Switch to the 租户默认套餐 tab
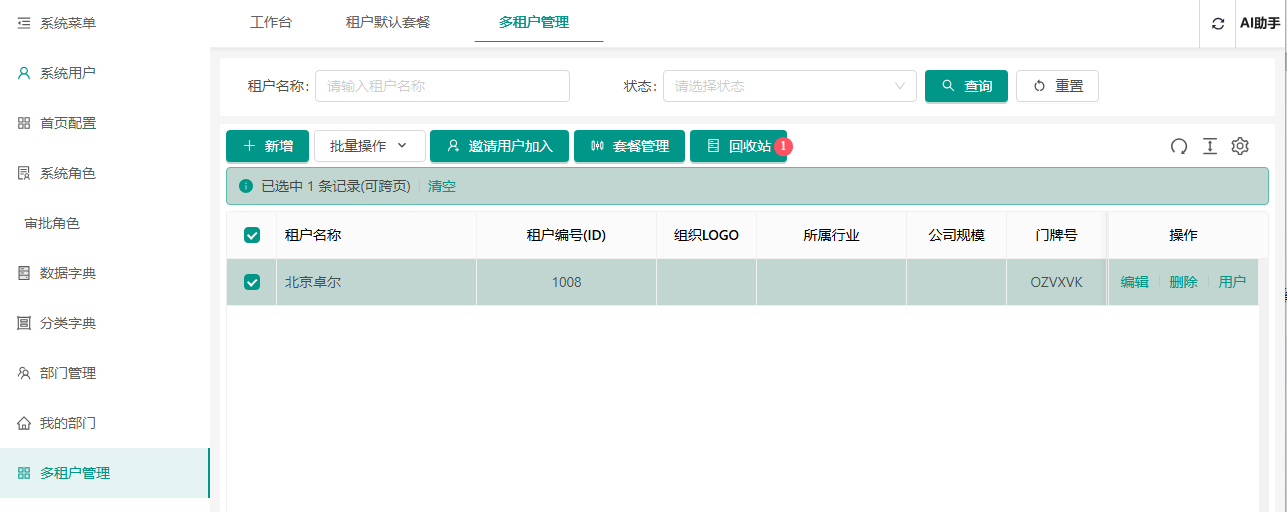The height and width of the screenshot is (512, 1287). 387,22
